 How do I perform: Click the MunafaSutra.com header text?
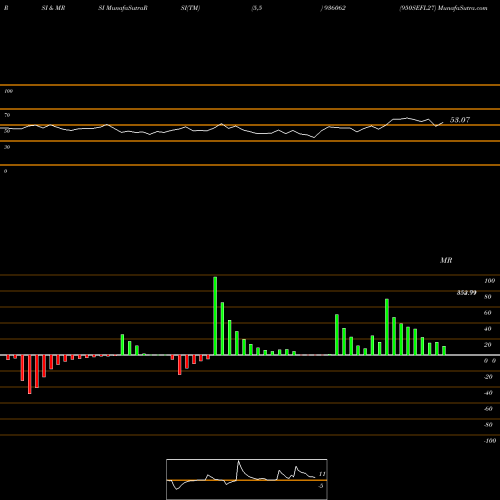pyautogui.click(x=463, y=8)
